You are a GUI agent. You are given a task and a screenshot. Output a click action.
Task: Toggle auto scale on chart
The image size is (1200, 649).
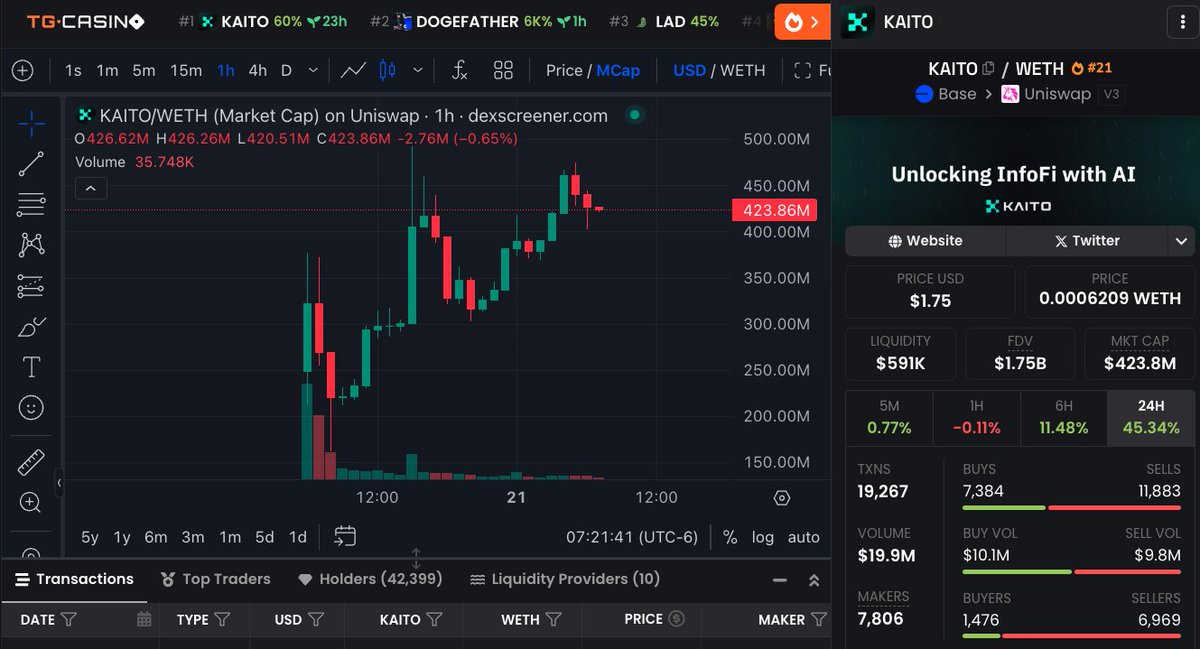[x=804, y=537]
